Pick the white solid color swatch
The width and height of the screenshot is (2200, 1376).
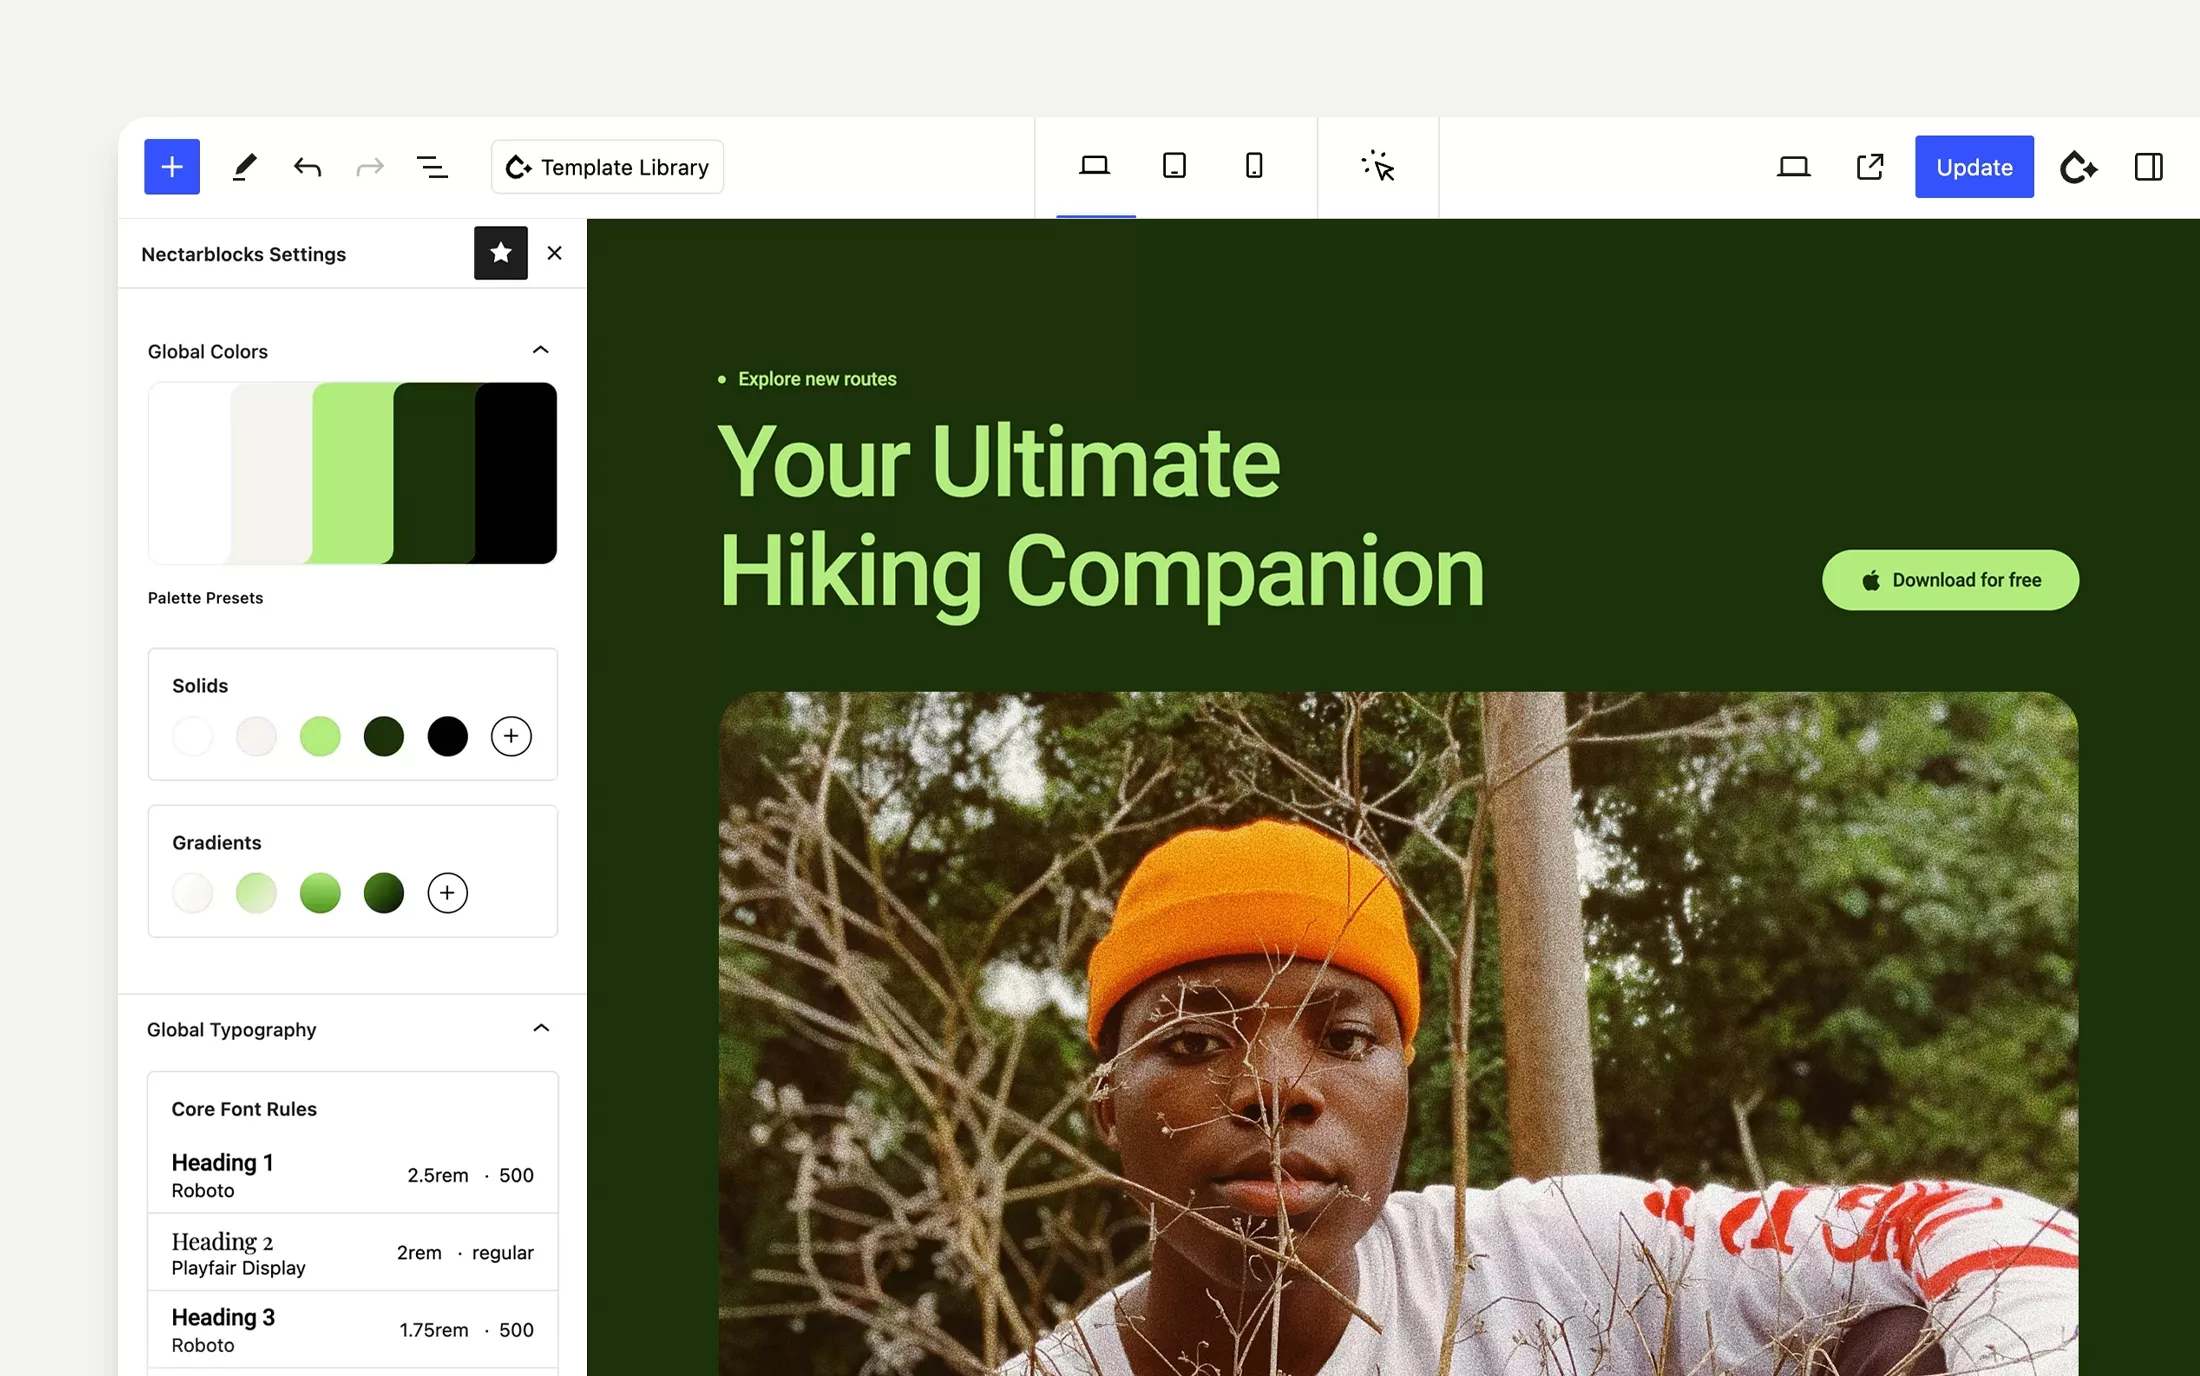coord(192,736)
